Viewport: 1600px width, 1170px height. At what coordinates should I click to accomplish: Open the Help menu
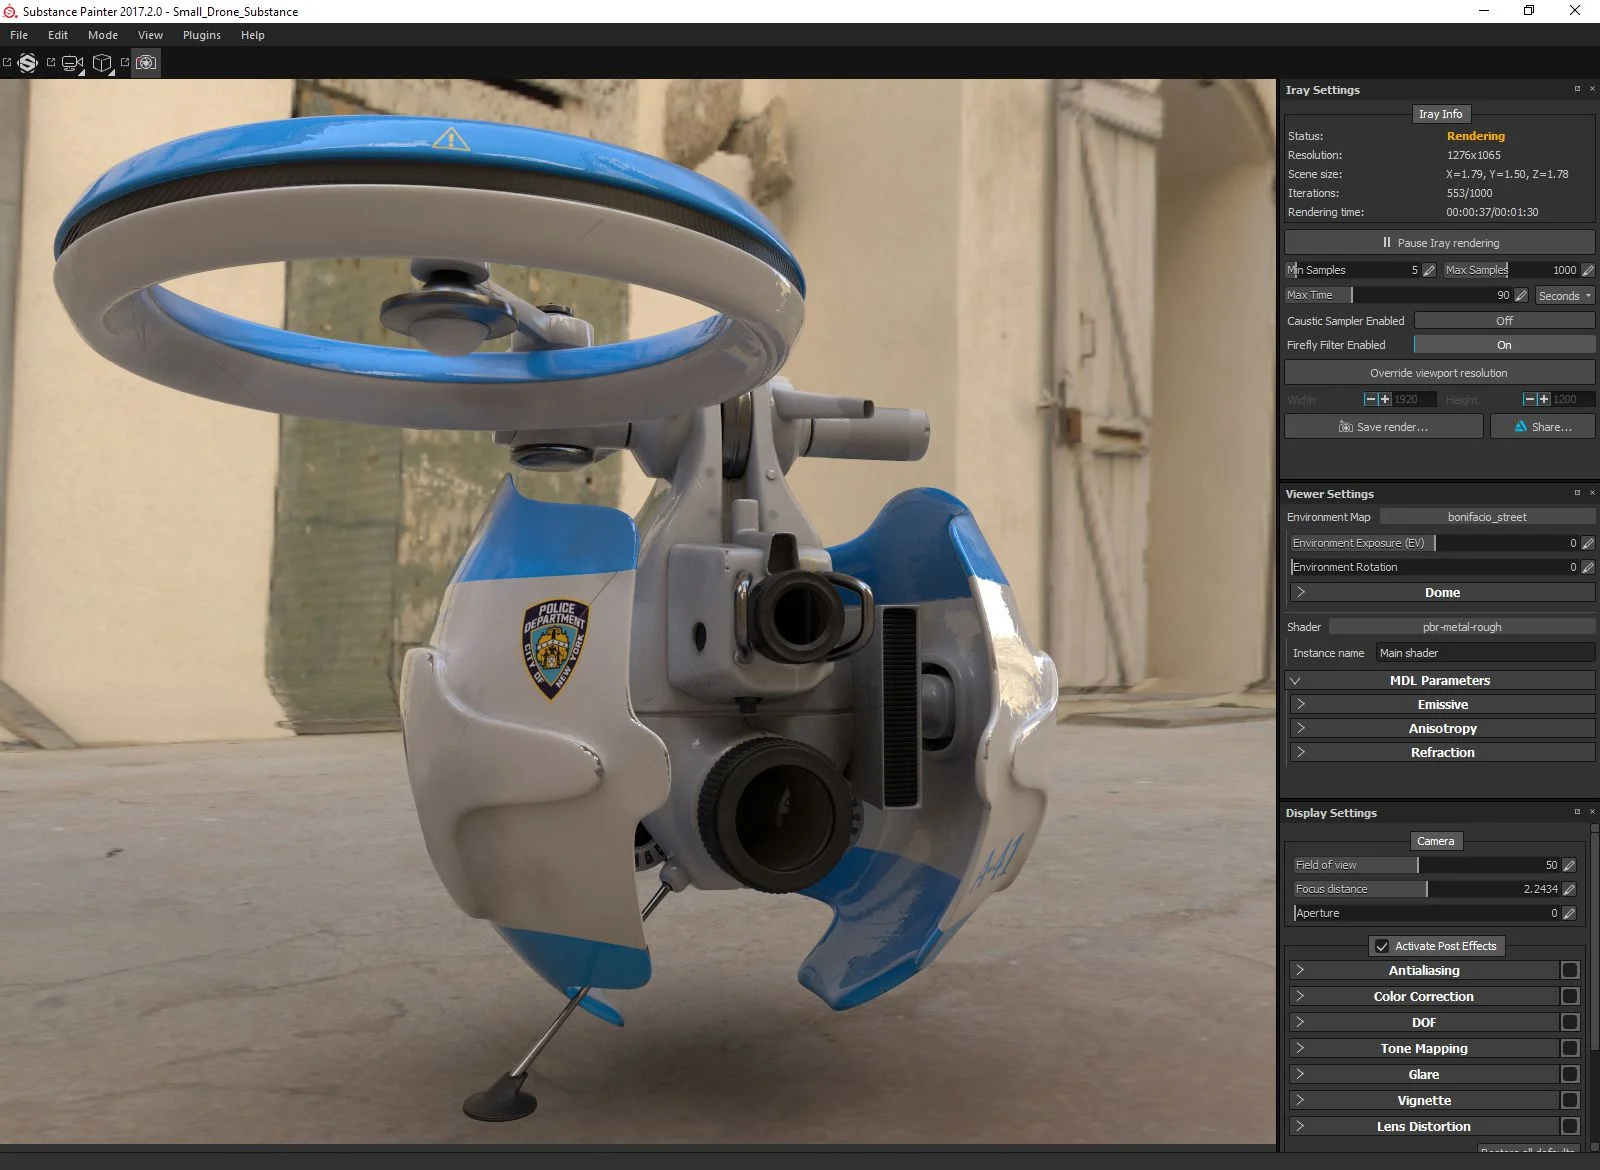click(253, 35)
